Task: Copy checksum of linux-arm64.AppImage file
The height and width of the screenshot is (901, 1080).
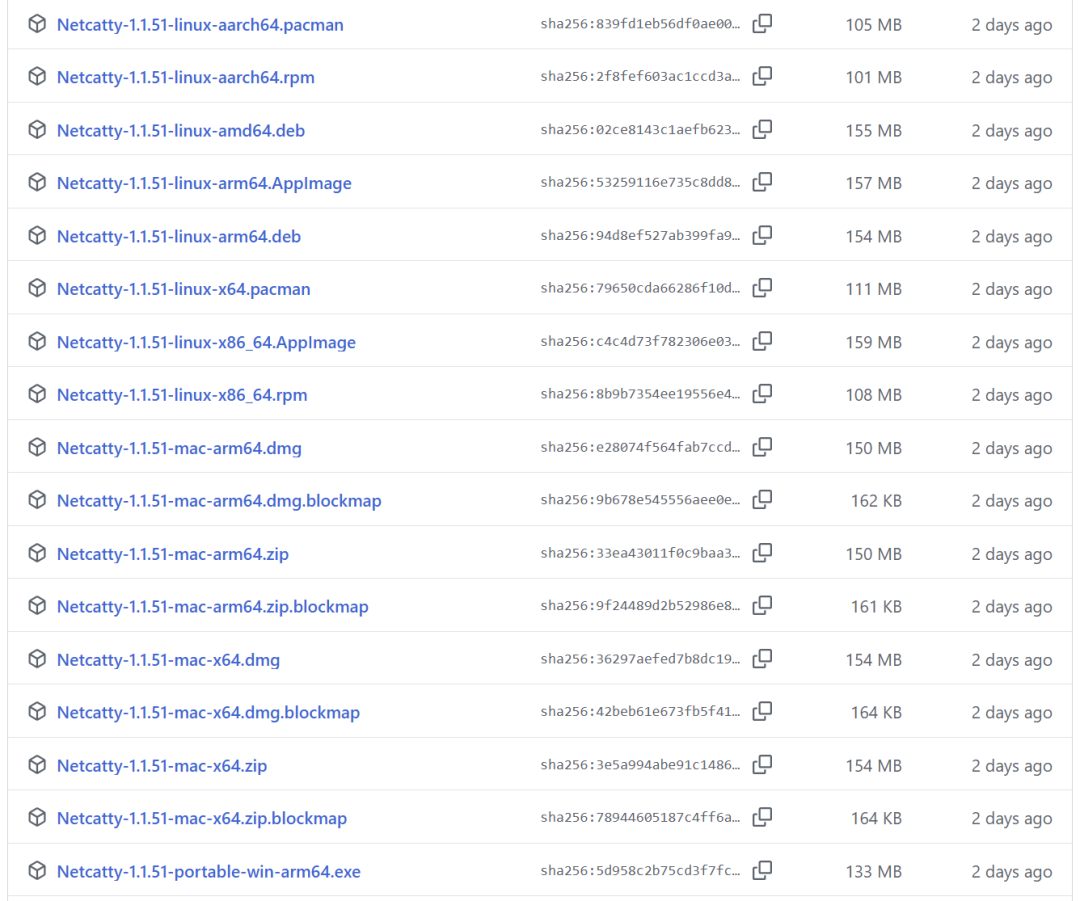Action: (762, 183)
